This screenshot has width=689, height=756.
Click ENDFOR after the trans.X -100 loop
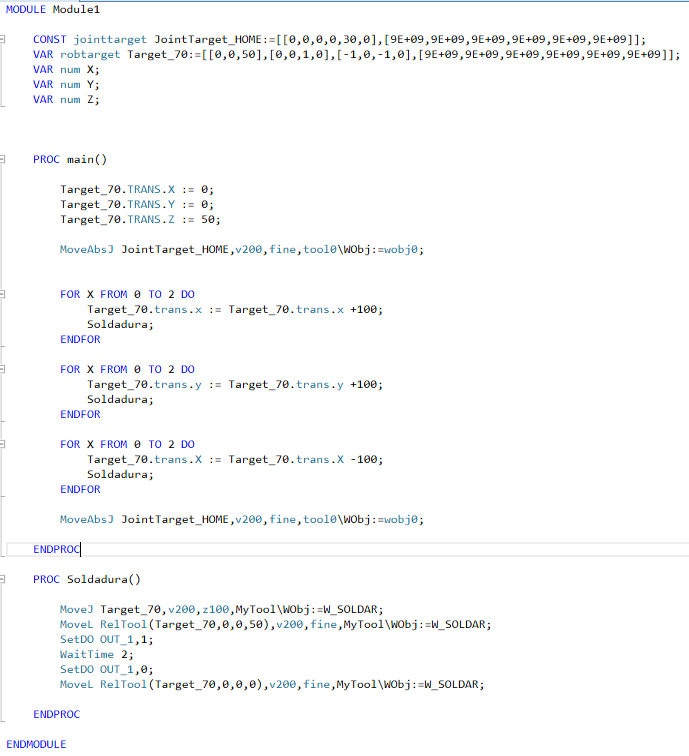click(81, 489)
